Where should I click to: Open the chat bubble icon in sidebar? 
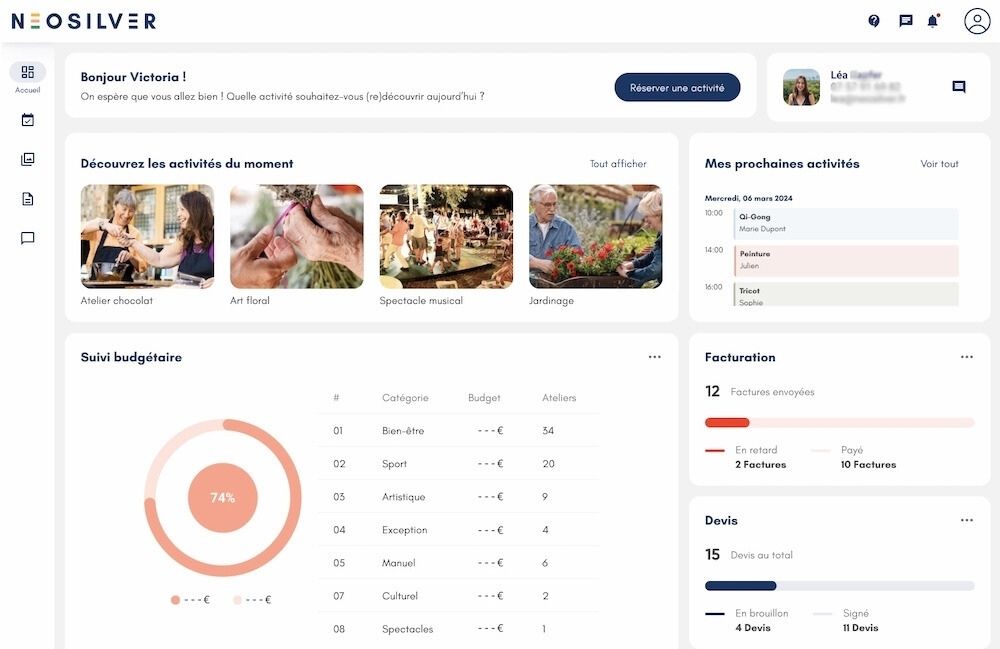coord(27,238)
